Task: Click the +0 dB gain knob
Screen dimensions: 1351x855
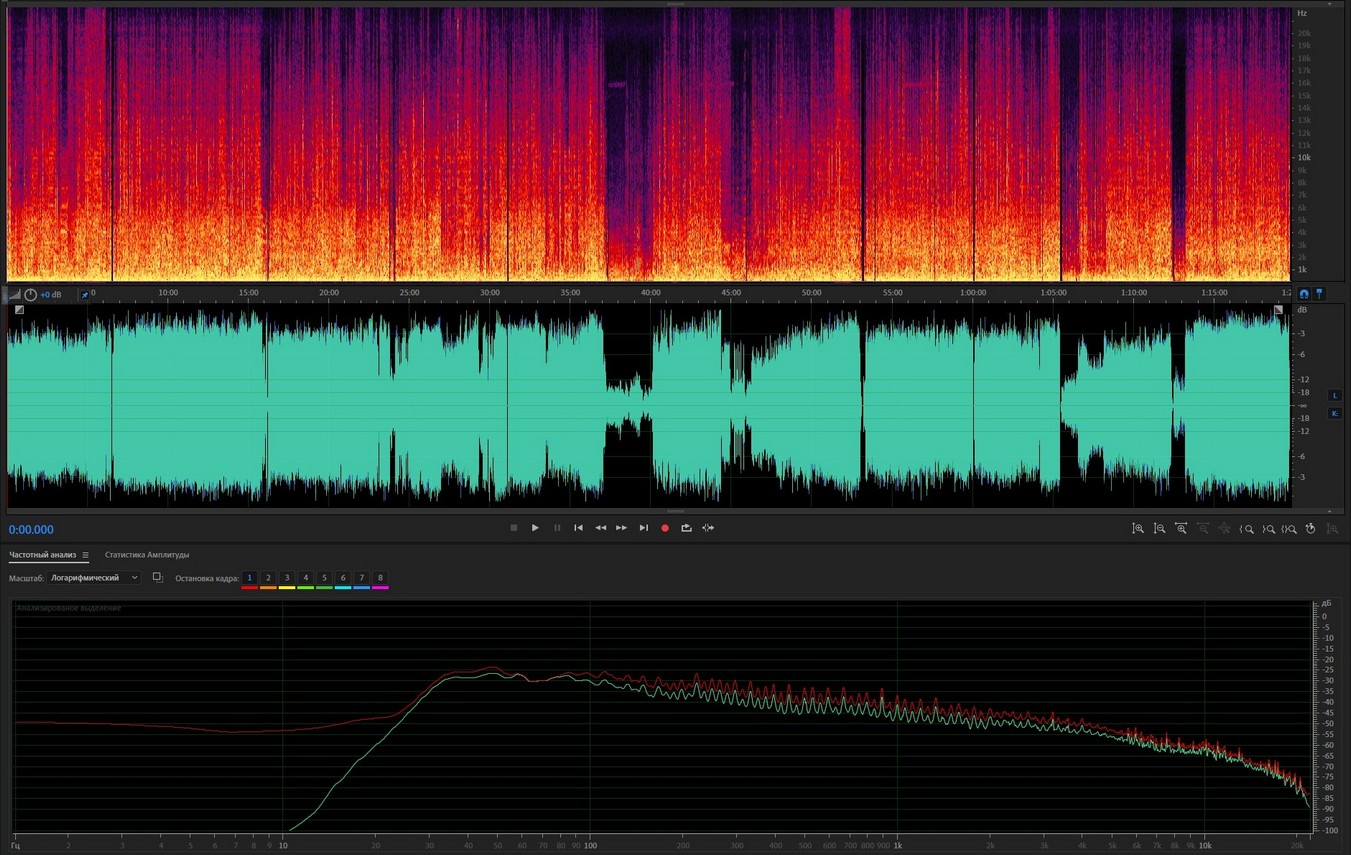Action: click(31, 294)
